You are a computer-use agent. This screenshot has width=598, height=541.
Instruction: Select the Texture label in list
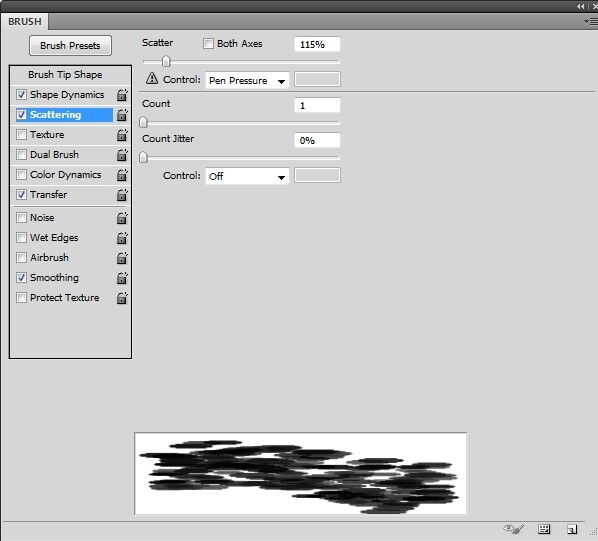[47, 135]
